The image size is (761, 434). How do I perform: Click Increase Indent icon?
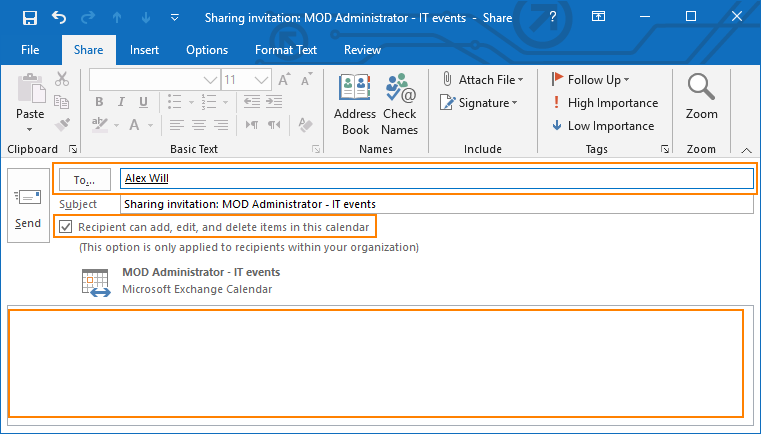pos(274,102)
